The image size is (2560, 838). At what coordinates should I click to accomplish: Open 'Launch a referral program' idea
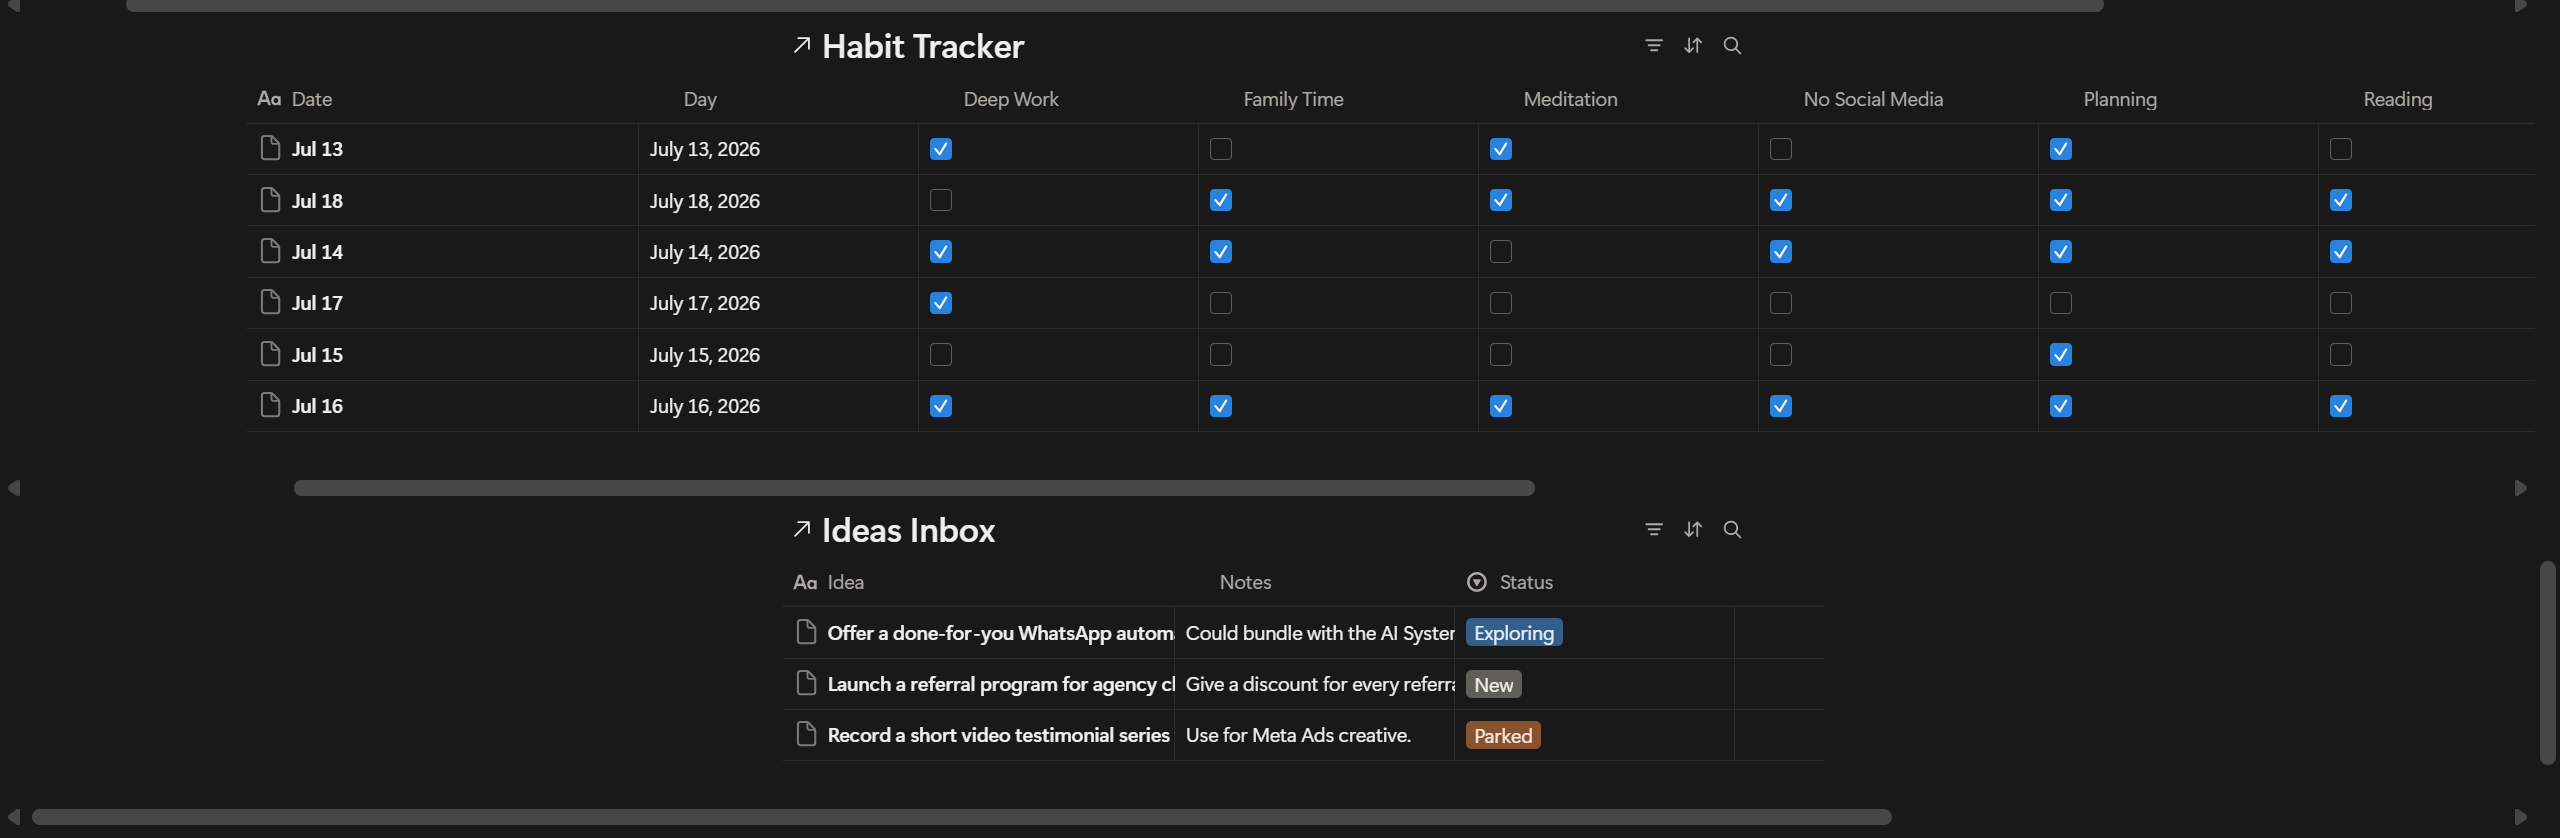click(1001, 684)
